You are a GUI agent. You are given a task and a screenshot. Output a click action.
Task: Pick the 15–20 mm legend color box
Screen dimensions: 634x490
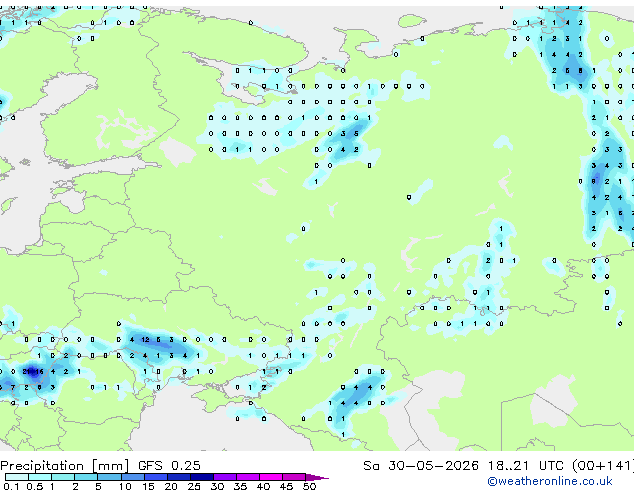pyautogui.click(x=156, y=477)
